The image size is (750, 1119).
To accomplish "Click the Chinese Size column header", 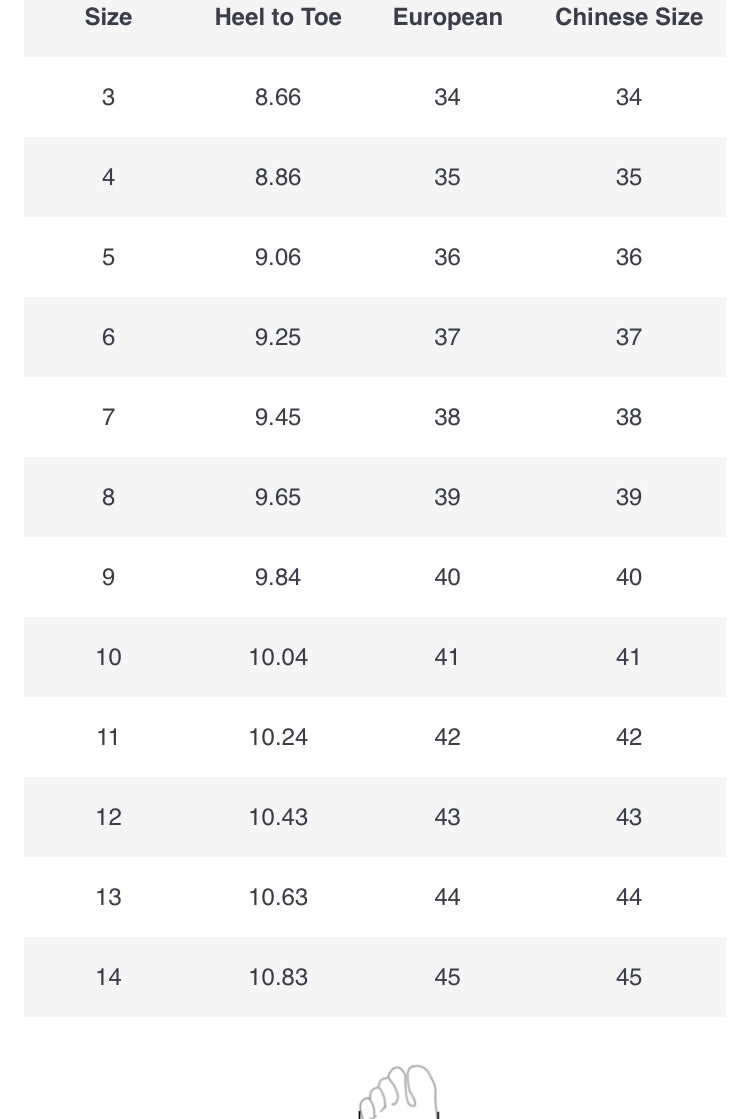I will pos(628,17).
